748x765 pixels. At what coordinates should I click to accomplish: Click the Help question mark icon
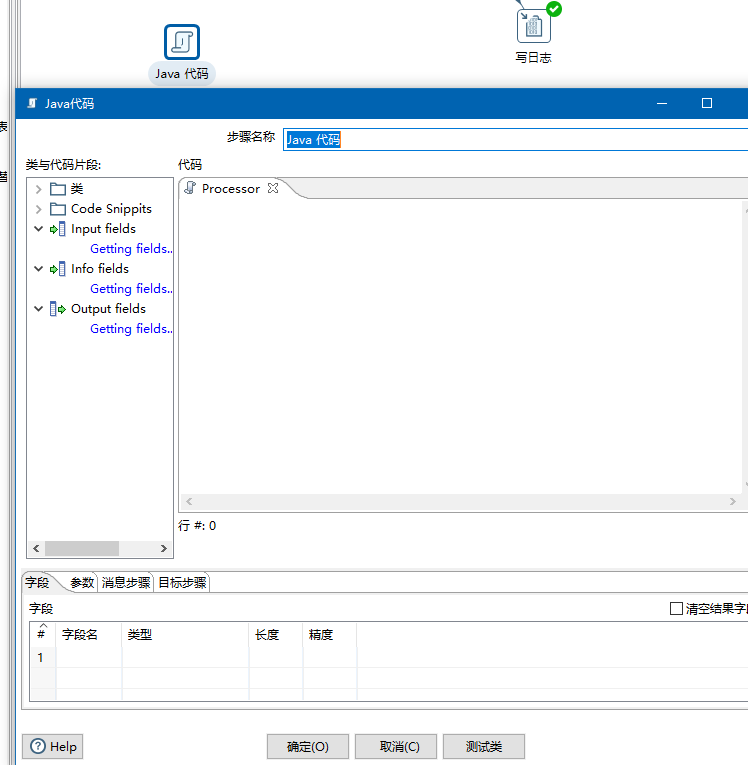click(x=38, y=746)
